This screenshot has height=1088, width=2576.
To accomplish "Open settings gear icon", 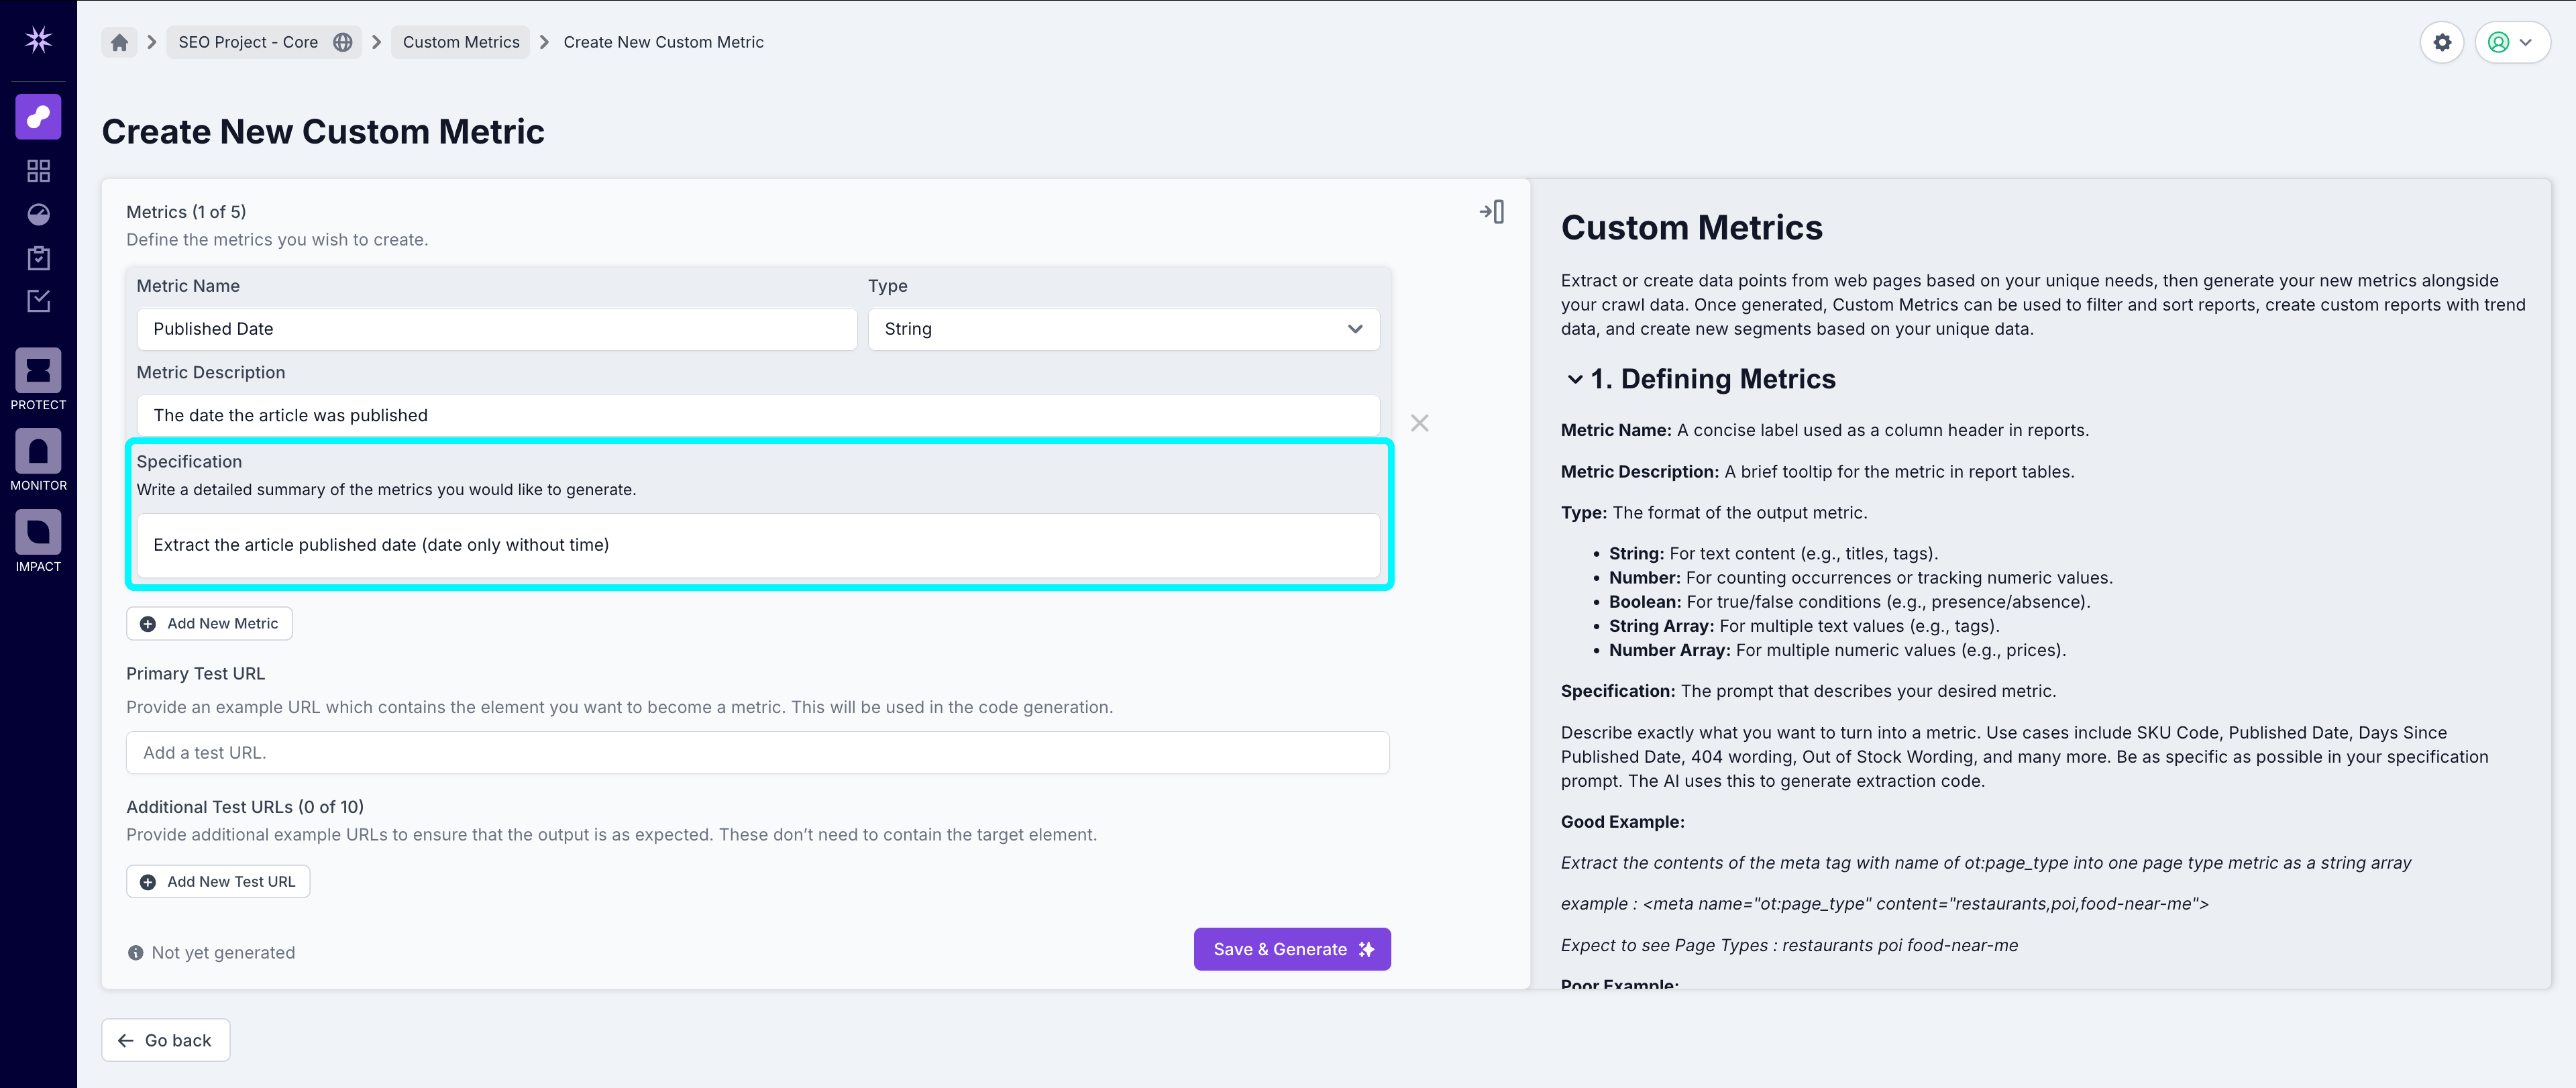I will coord(2442,42).
